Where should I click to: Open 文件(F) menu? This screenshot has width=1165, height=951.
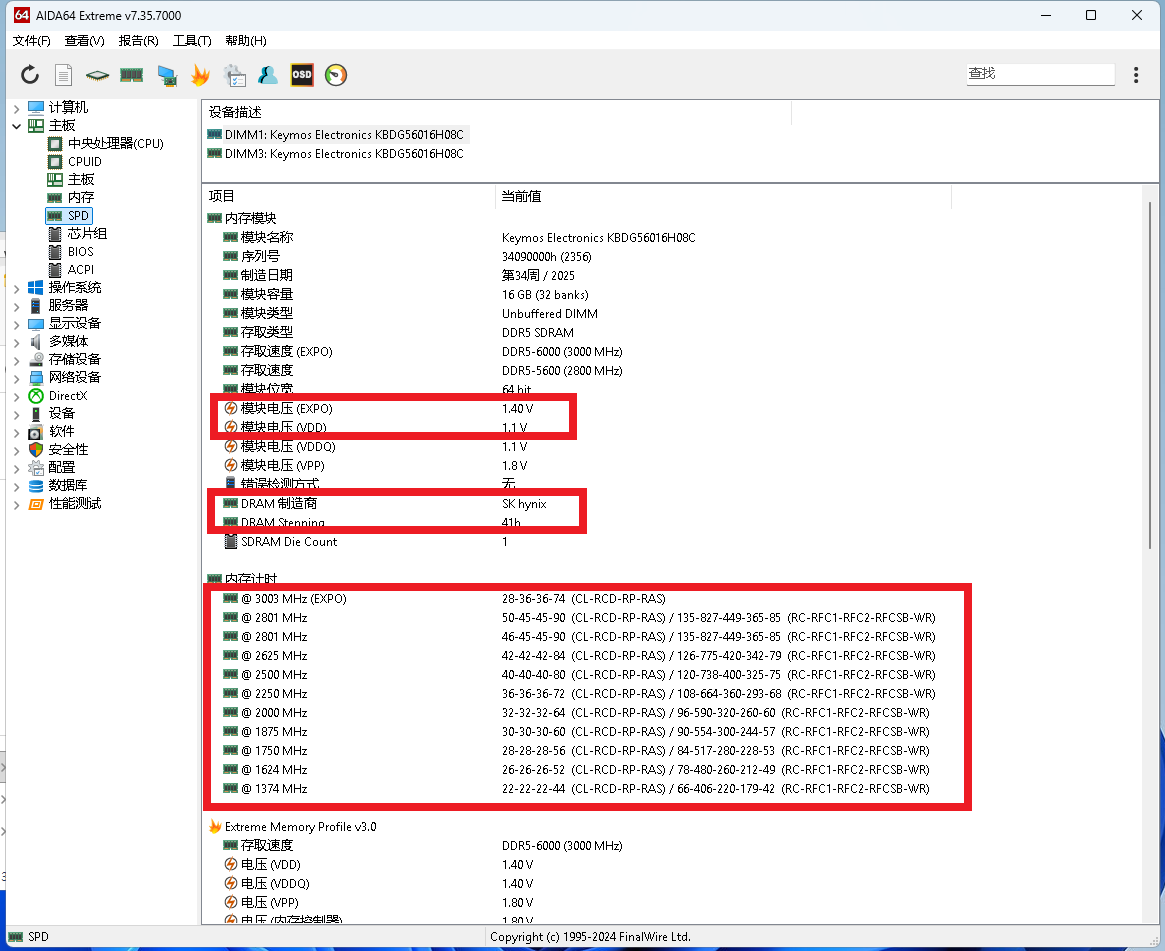pos(31,41)
